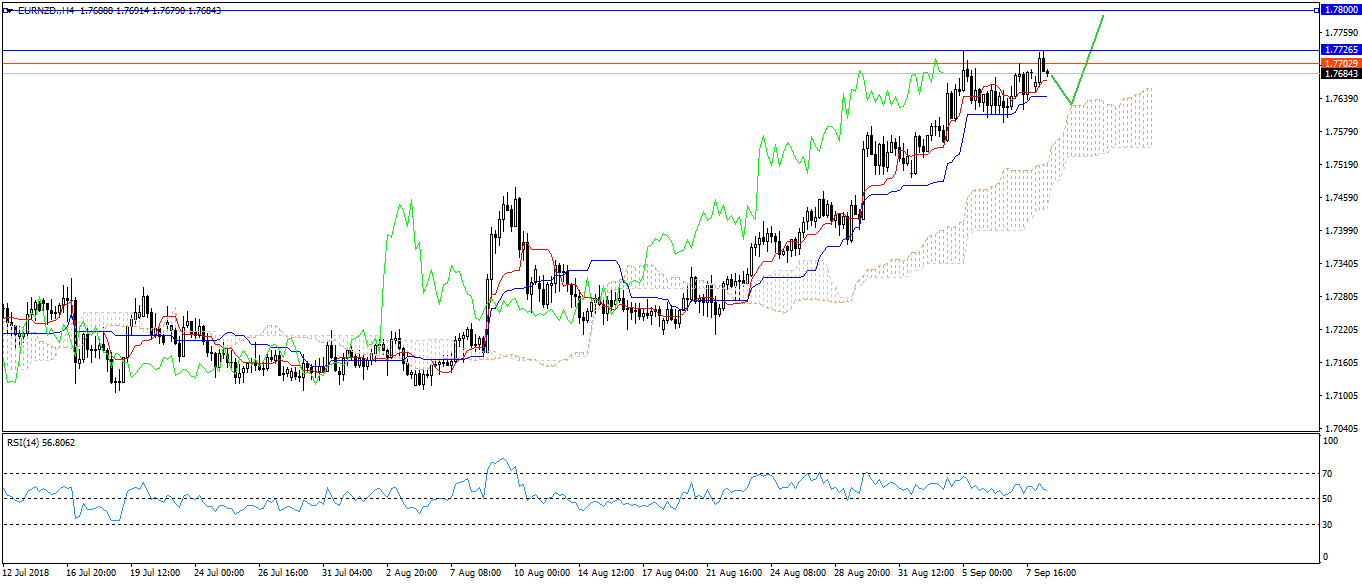Screen dimensions: 1362x584
Task: Pick the 2 Aug 20:00 time marker
Action: [412, 573]
